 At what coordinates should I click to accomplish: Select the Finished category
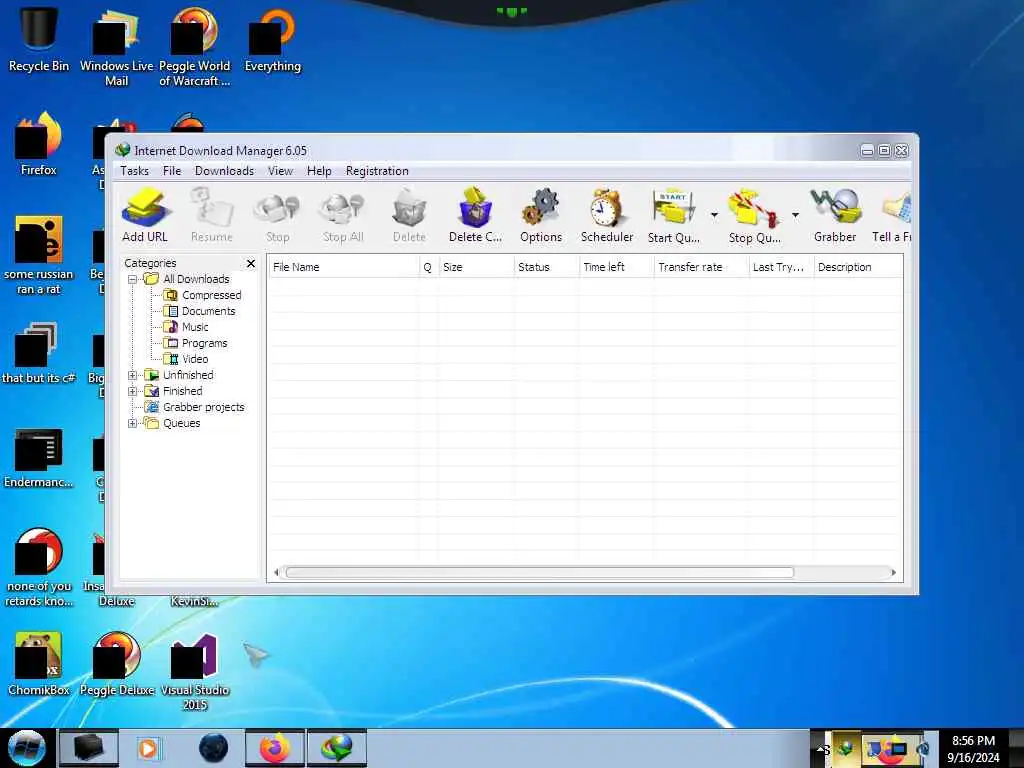pyautogui.click(x=174, y=391)
